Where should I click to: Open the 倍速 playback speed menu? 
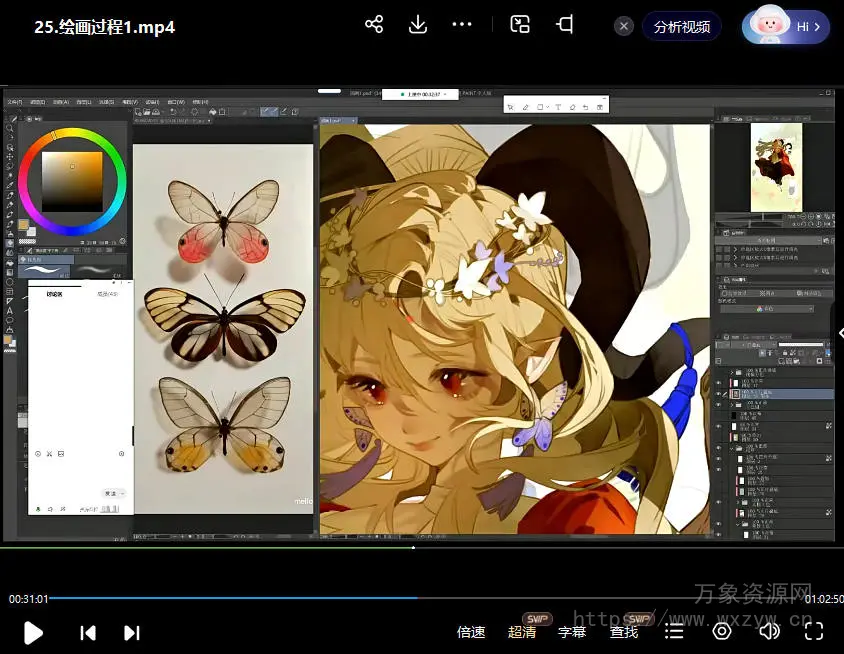[471, 632]
